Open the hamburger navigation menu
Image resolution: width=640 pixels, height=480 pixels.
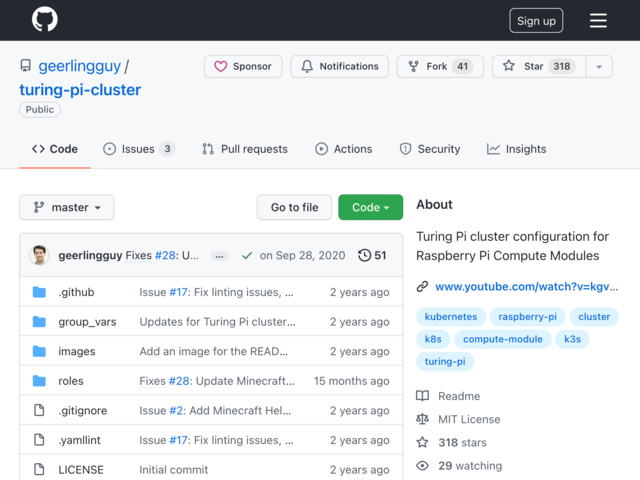pyautogui.click(x=598, y=20)
